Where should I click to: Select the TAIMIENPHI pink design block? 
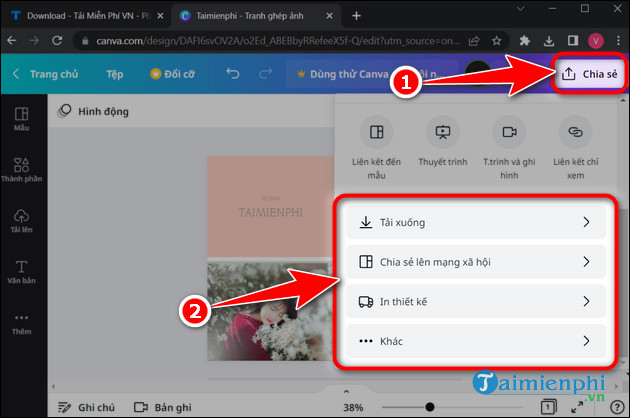tap(271, 207)
